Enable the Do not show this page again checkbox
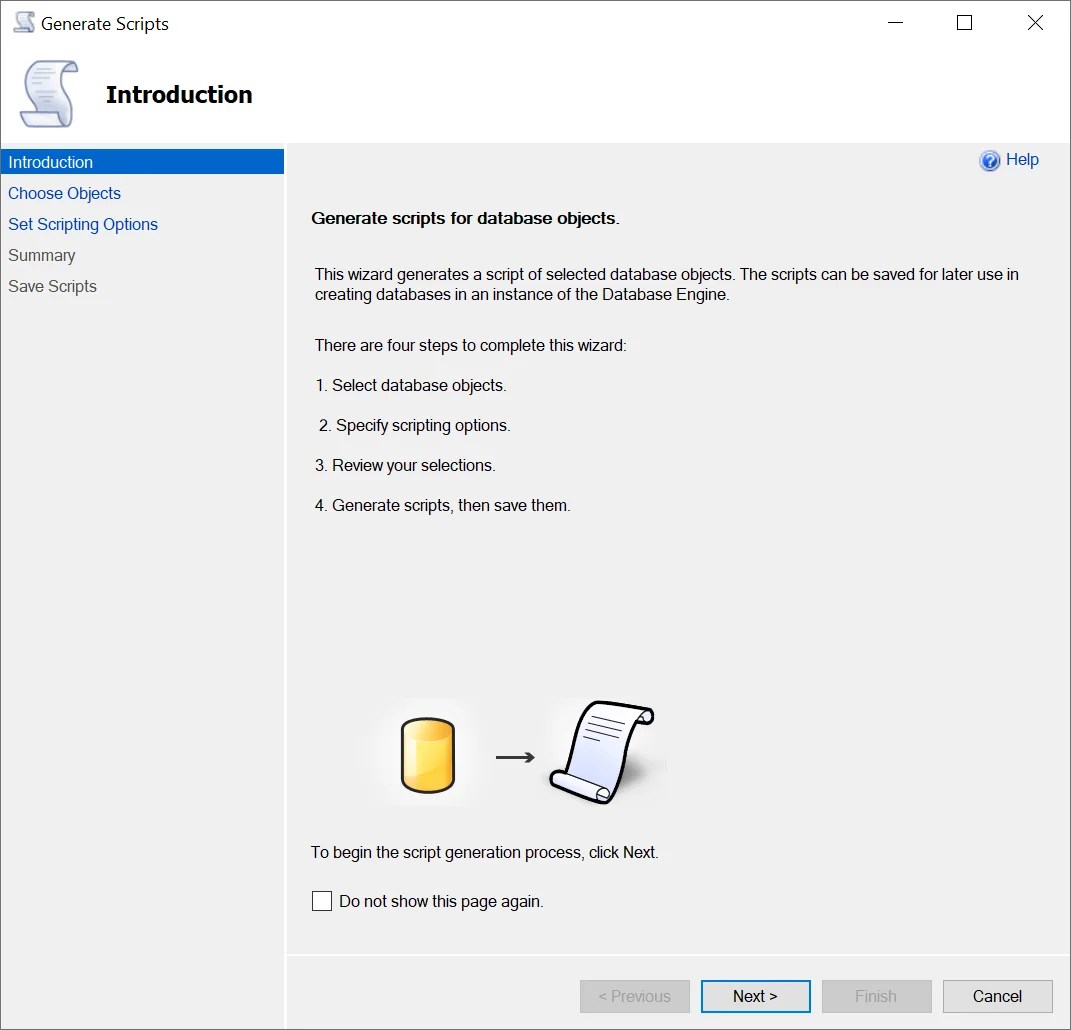This screenshot has height=1030, width=1071. pos(321,900)
